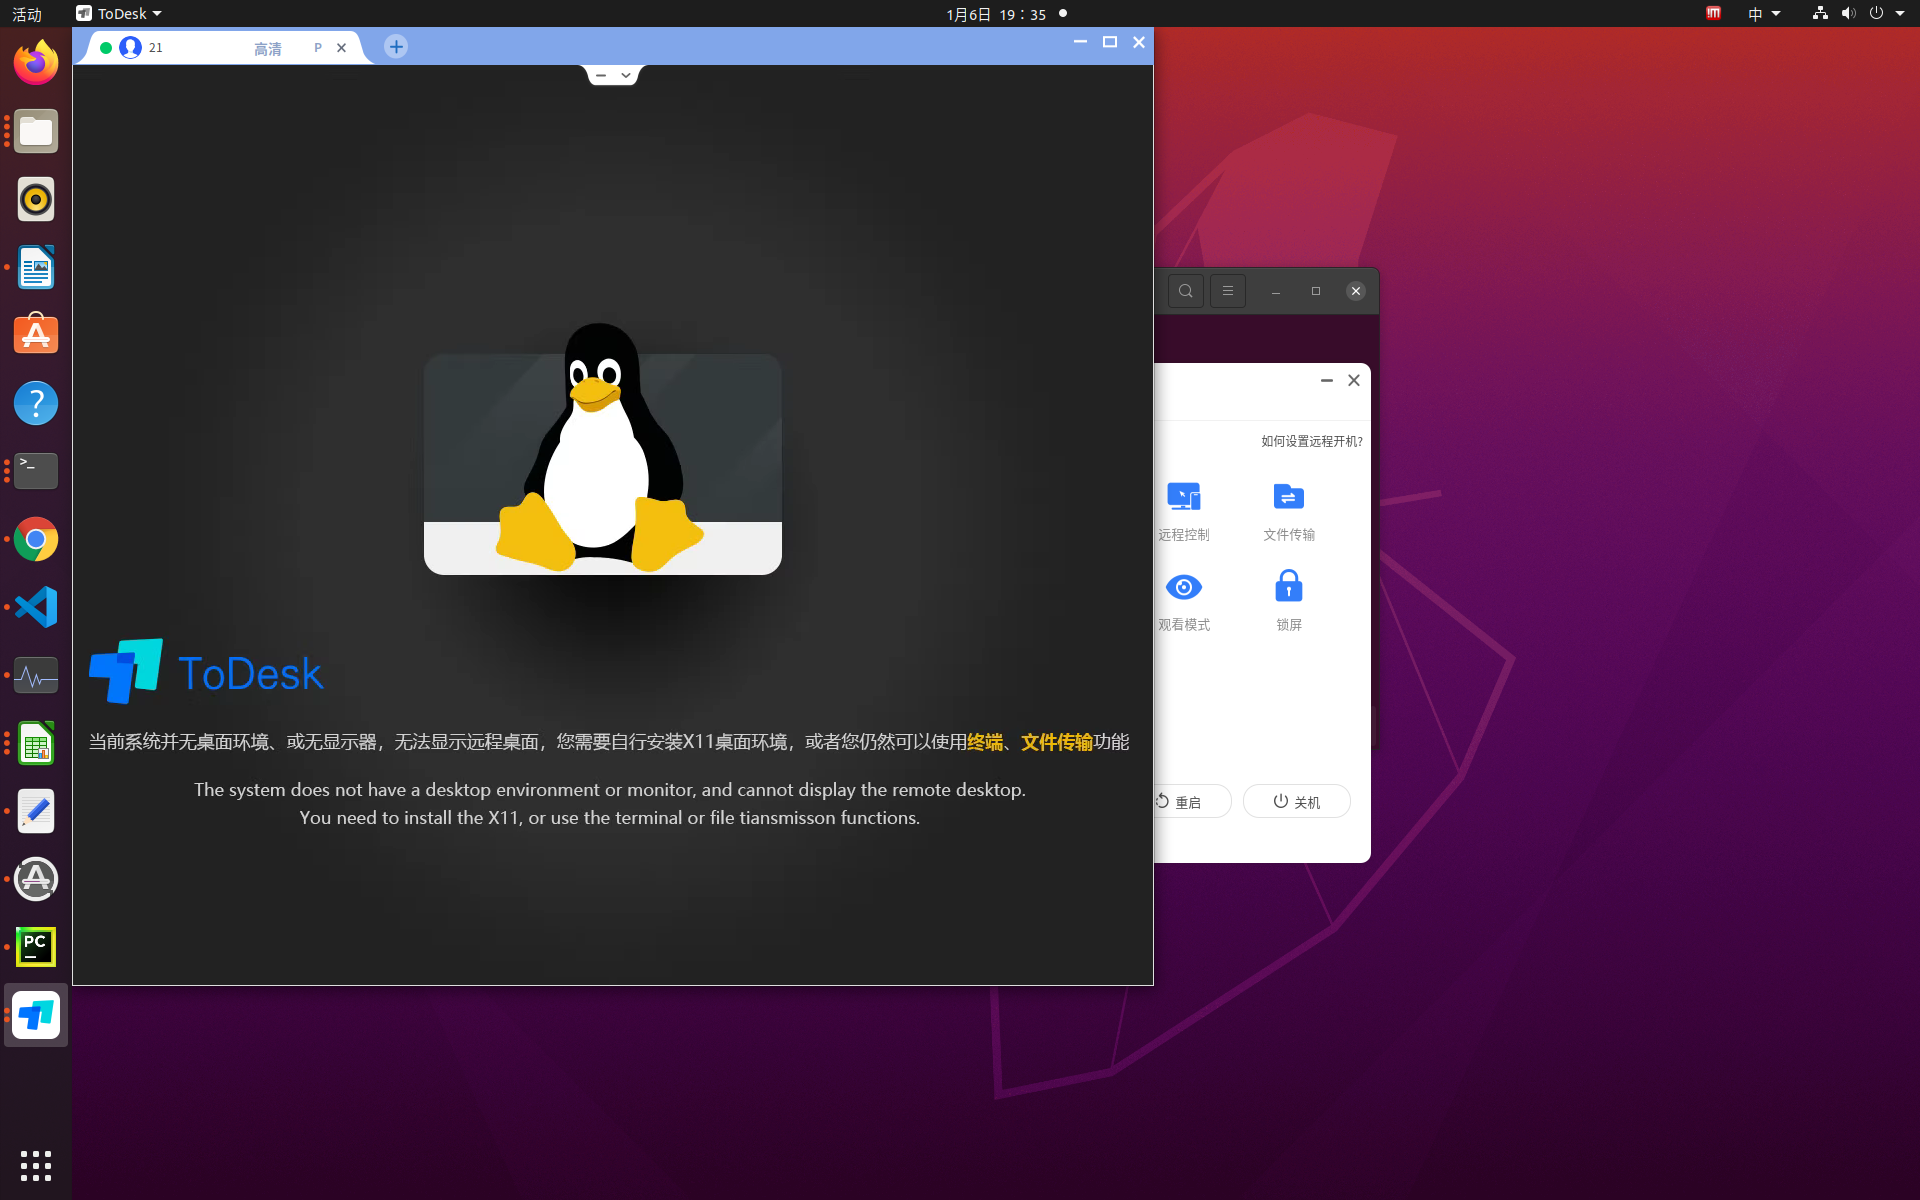Launch PyCharm from the dock
This screenshot has height=1200, width=1920.
[x=36, y=947]
